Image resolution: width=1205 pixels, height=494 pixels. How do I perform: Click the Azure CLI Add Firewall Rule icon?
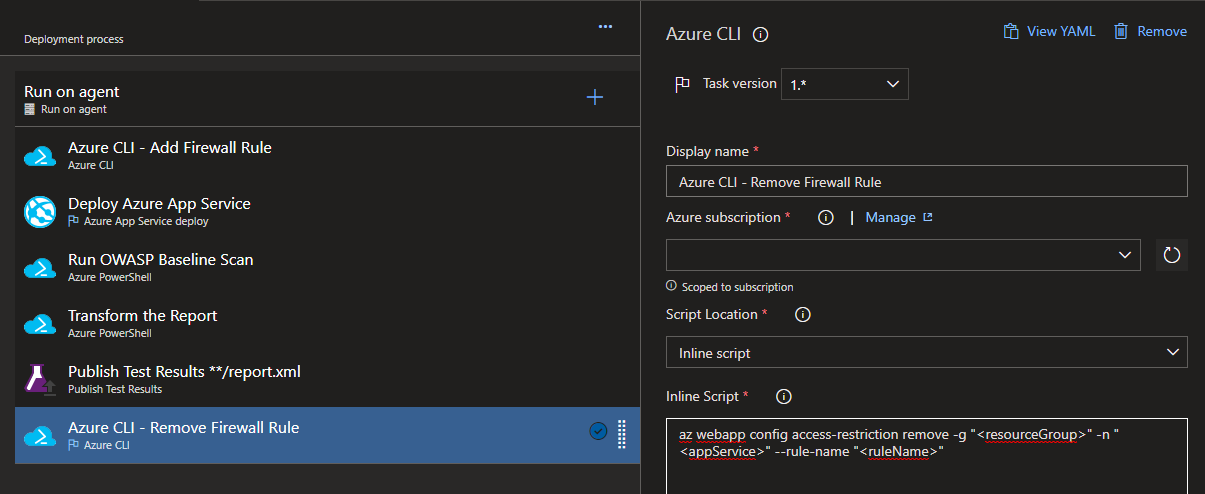pos(40,155)
